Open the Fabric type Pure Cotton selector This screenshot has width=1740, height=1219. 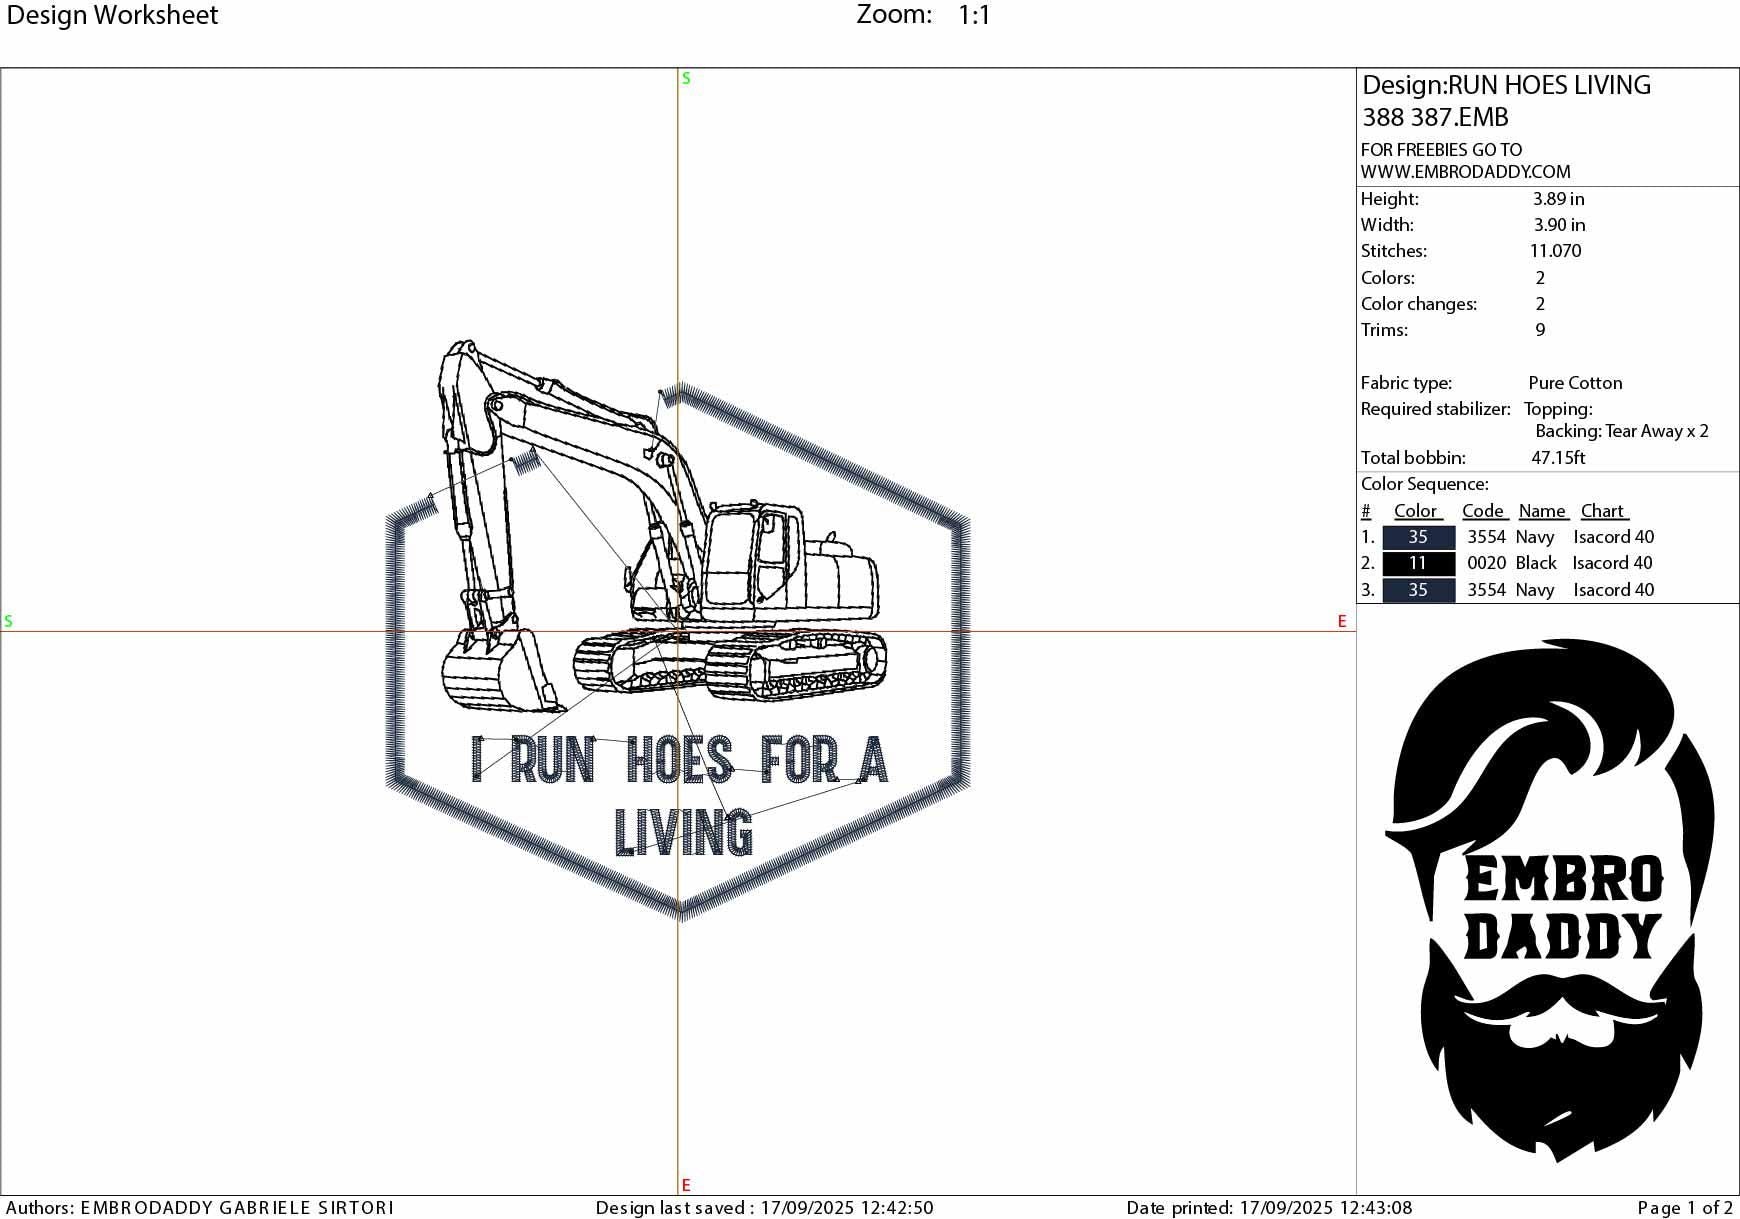pyautogui.click(x=1575, y=382)
